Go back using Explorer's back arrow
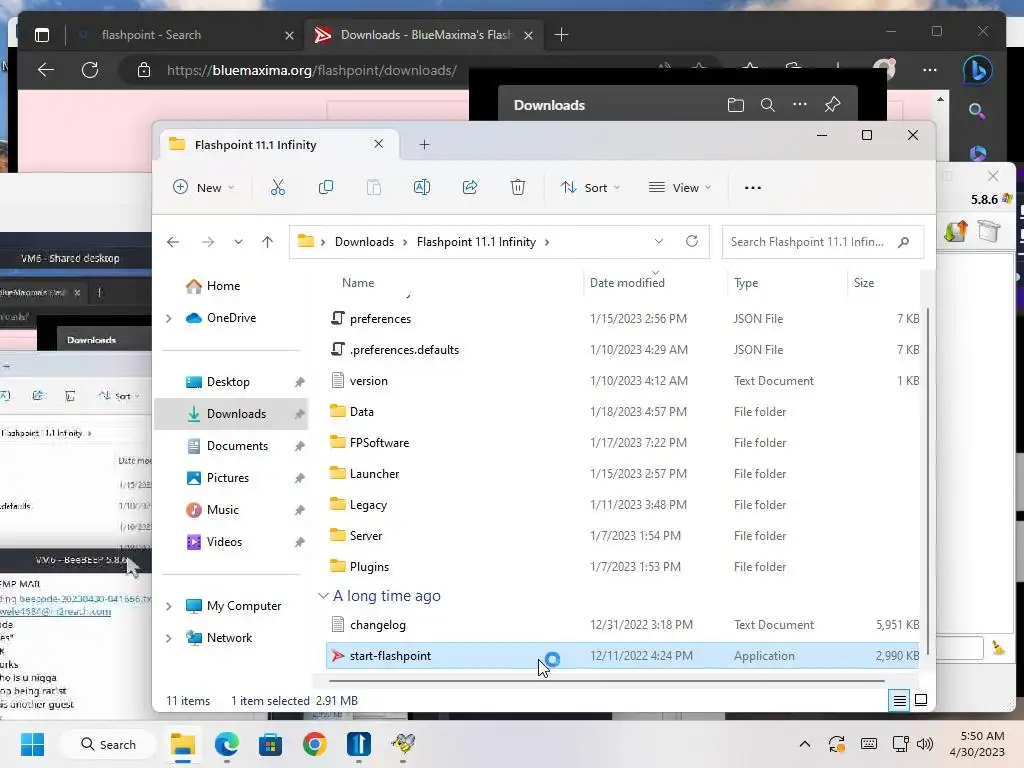This screenshot has height=768, width=1024. click(173, 242)
